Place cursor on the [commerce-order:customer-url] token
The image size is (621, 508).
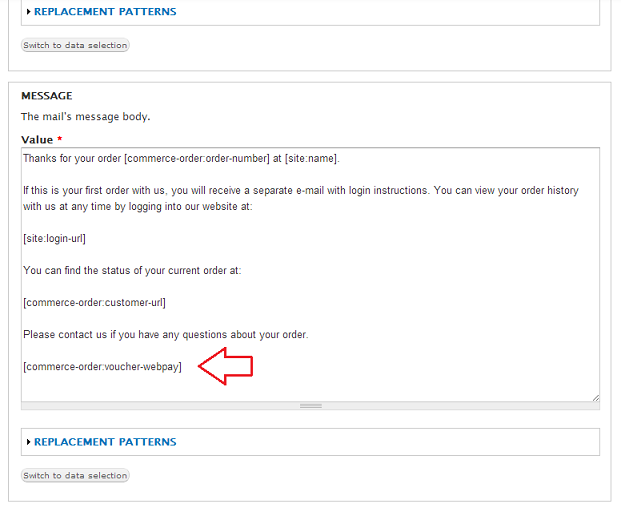tap(94, 302)
